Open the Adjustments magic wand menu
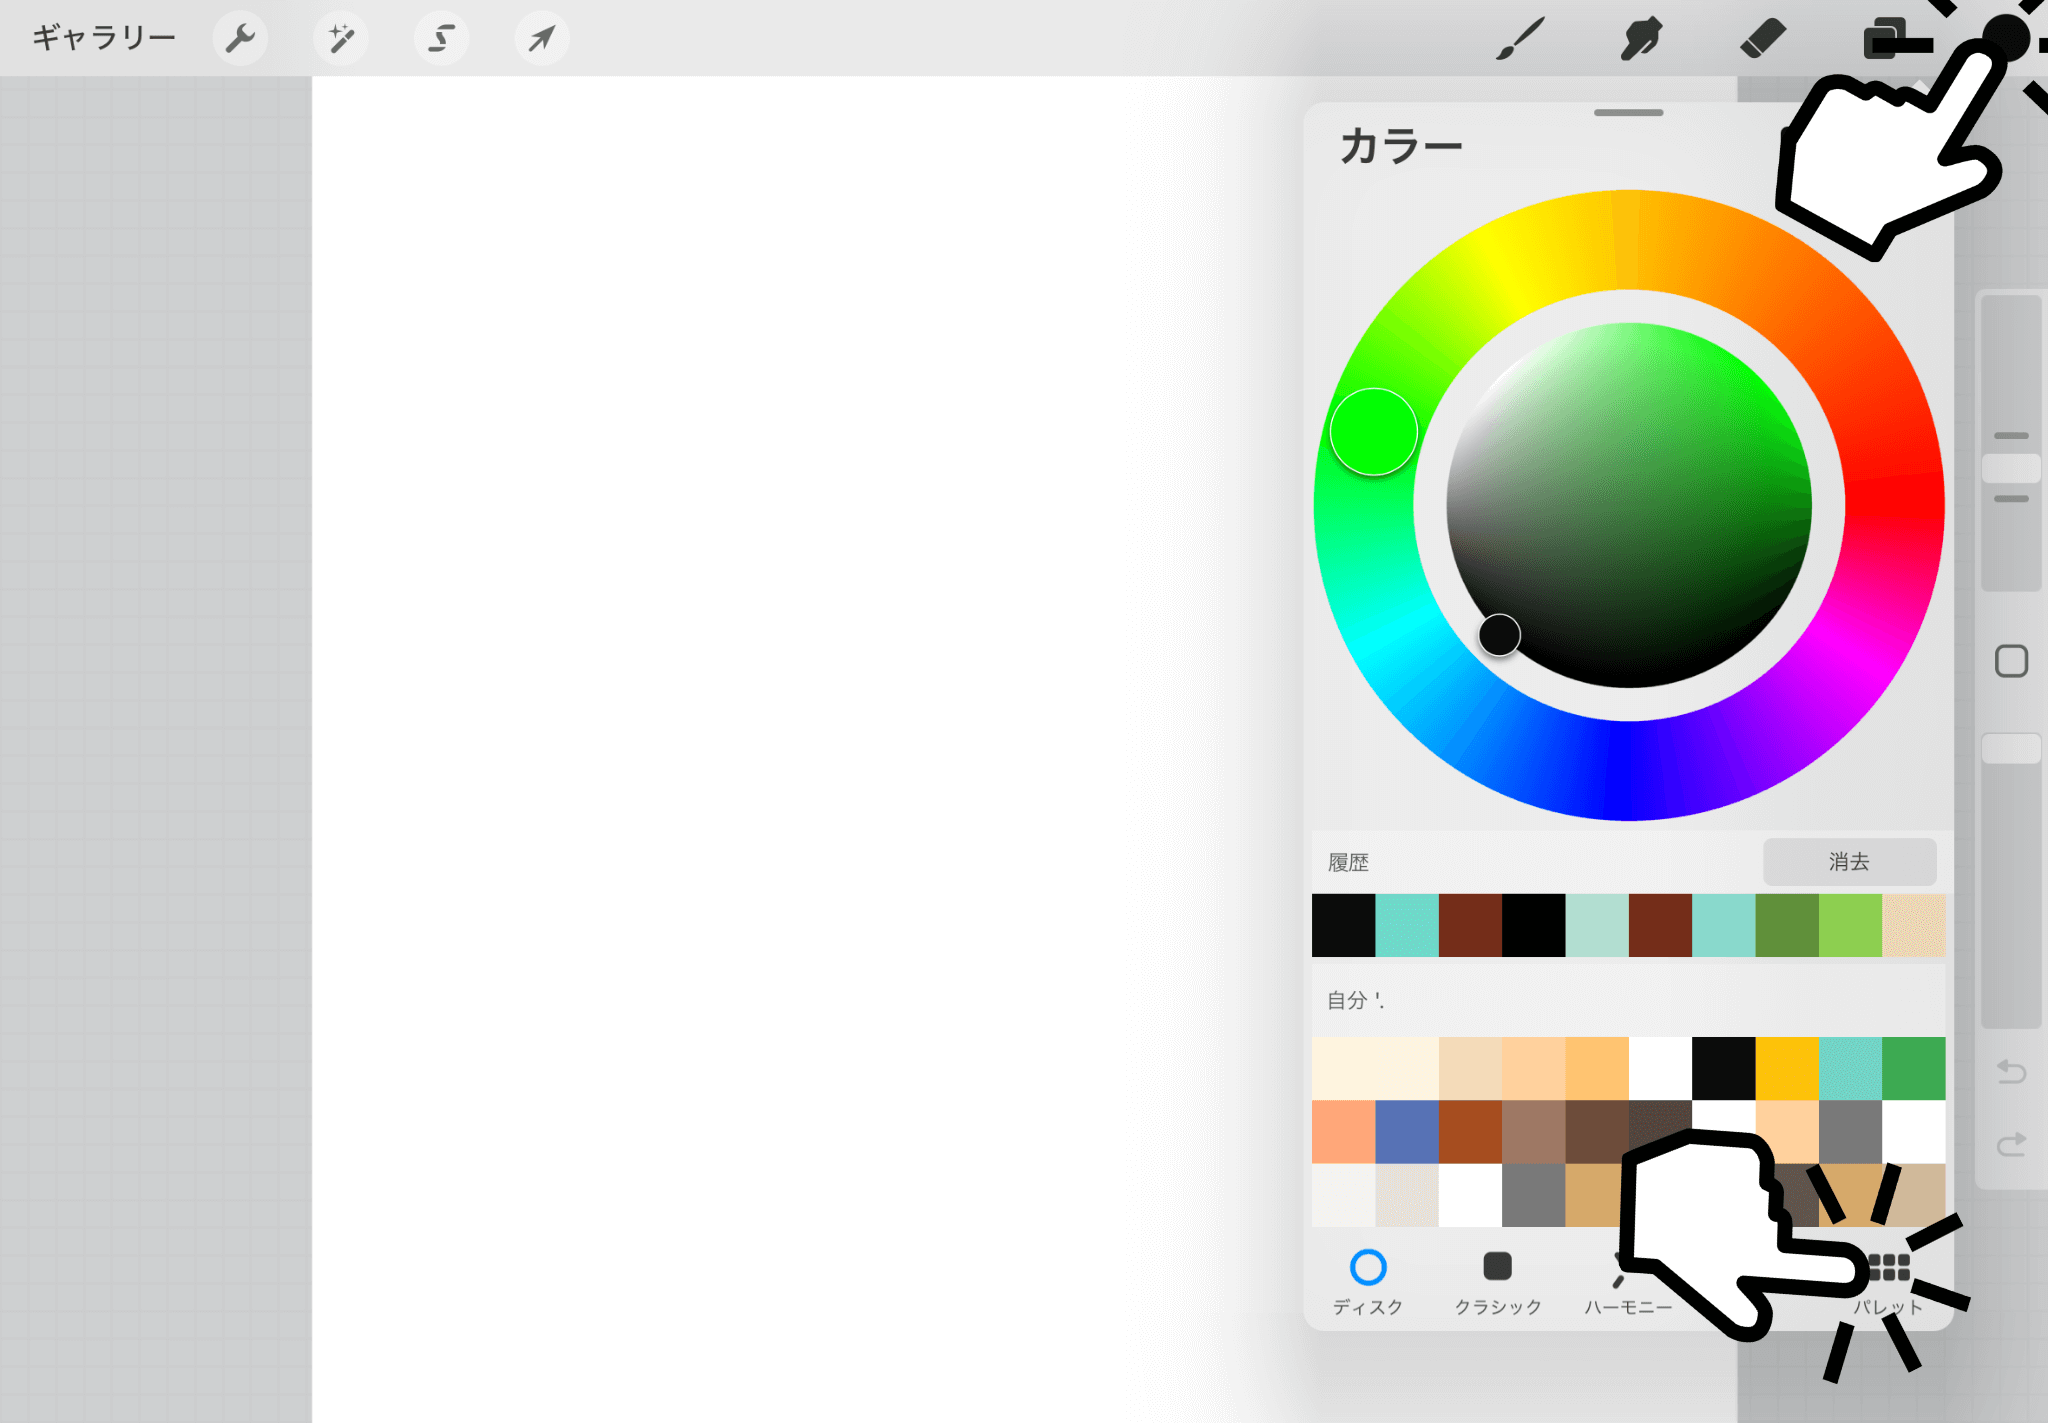The height and width of the screenshot is (1423, 2048). (x=341, y=39)
